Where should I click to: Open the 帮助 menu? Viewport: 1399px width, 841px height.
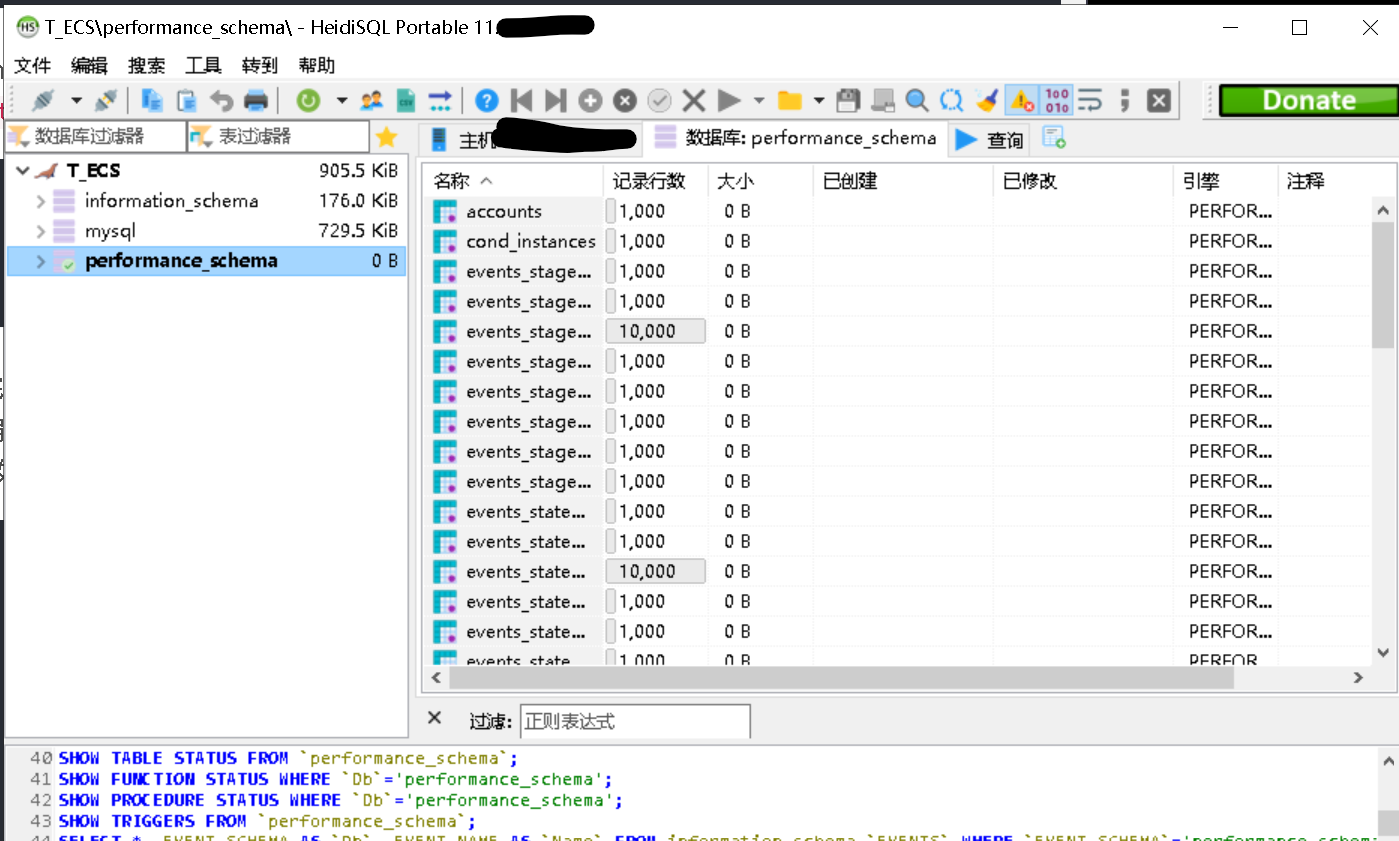(x=317, y=65)
